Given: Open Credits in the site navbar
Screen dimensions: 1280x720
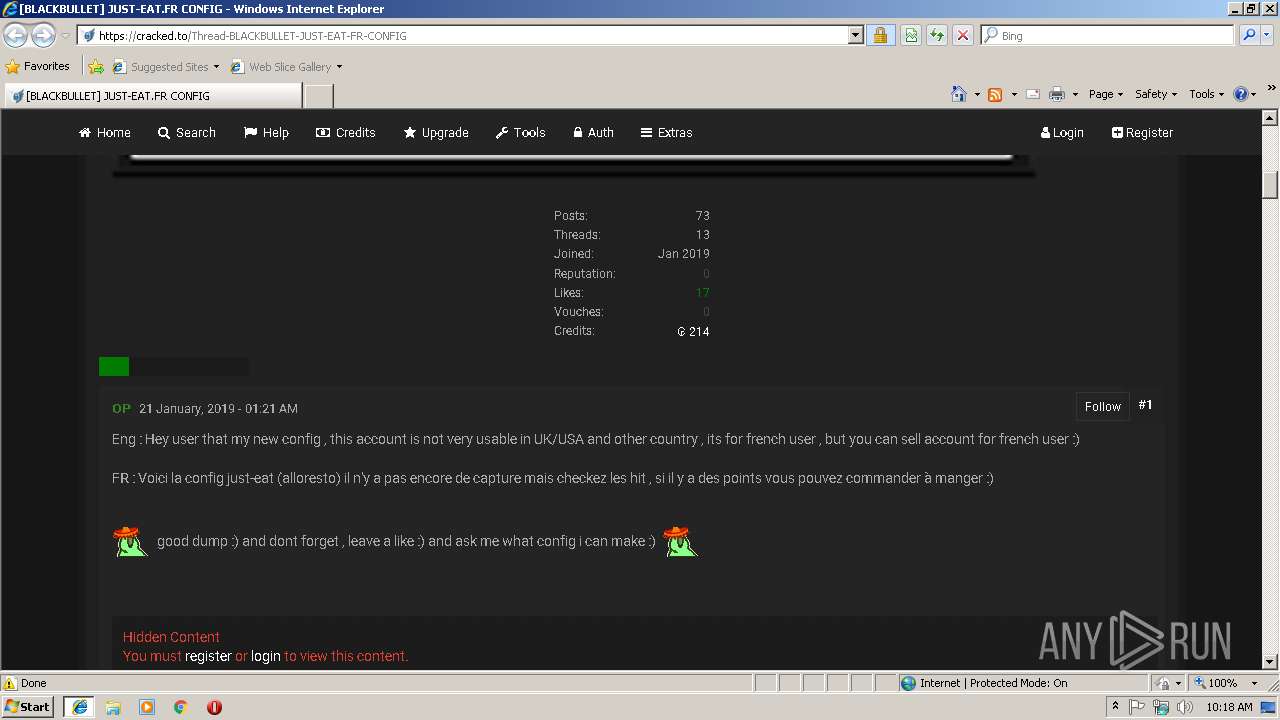Looking at the screenshot, I should (x=346, y=132).
